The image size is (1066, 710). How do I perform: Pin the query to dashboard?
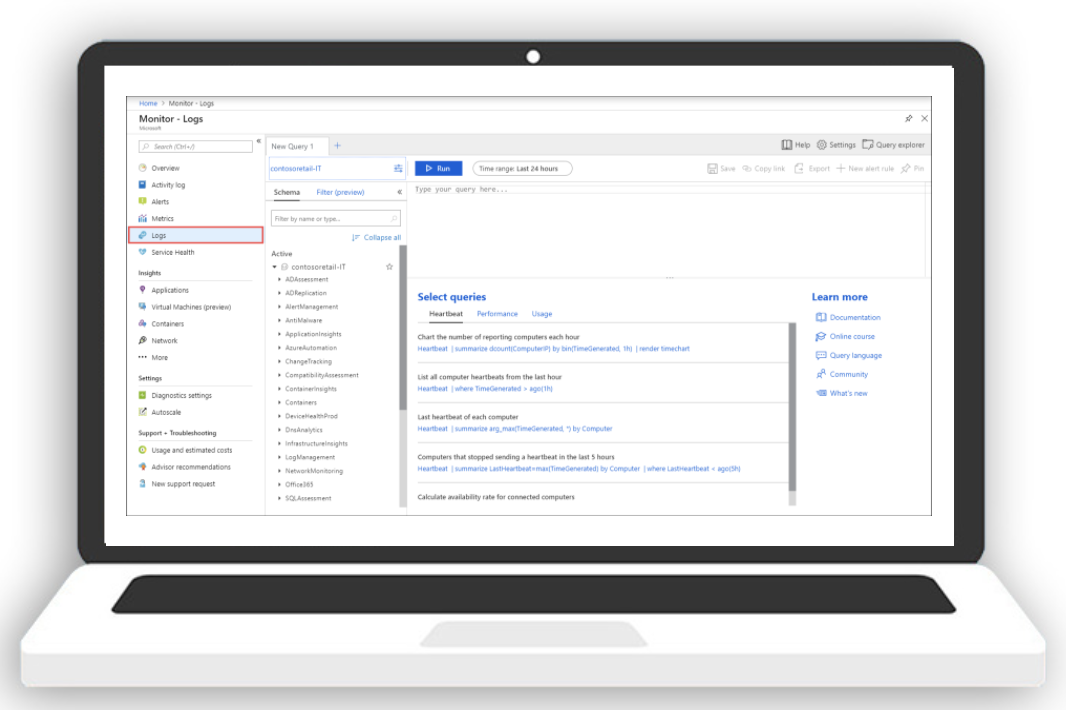912,169
